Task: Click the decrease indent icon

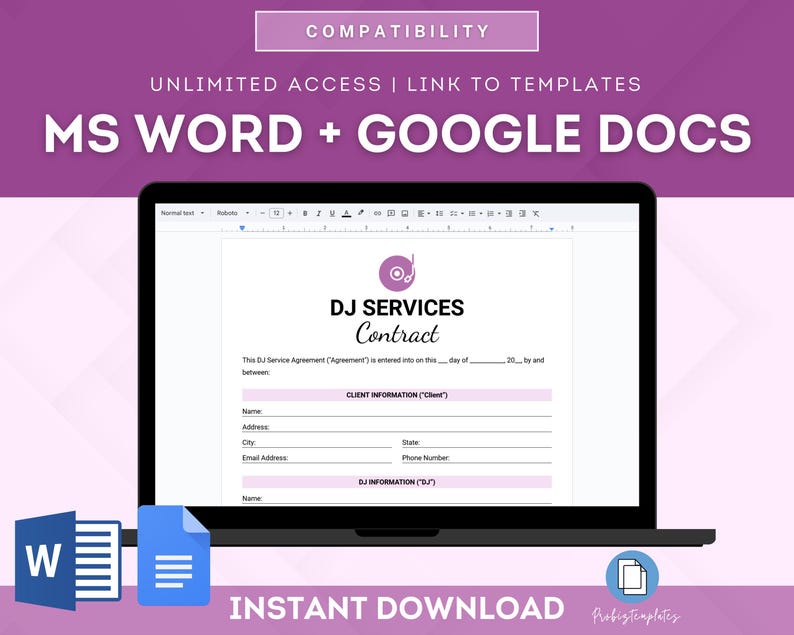Action: point(509,213)
